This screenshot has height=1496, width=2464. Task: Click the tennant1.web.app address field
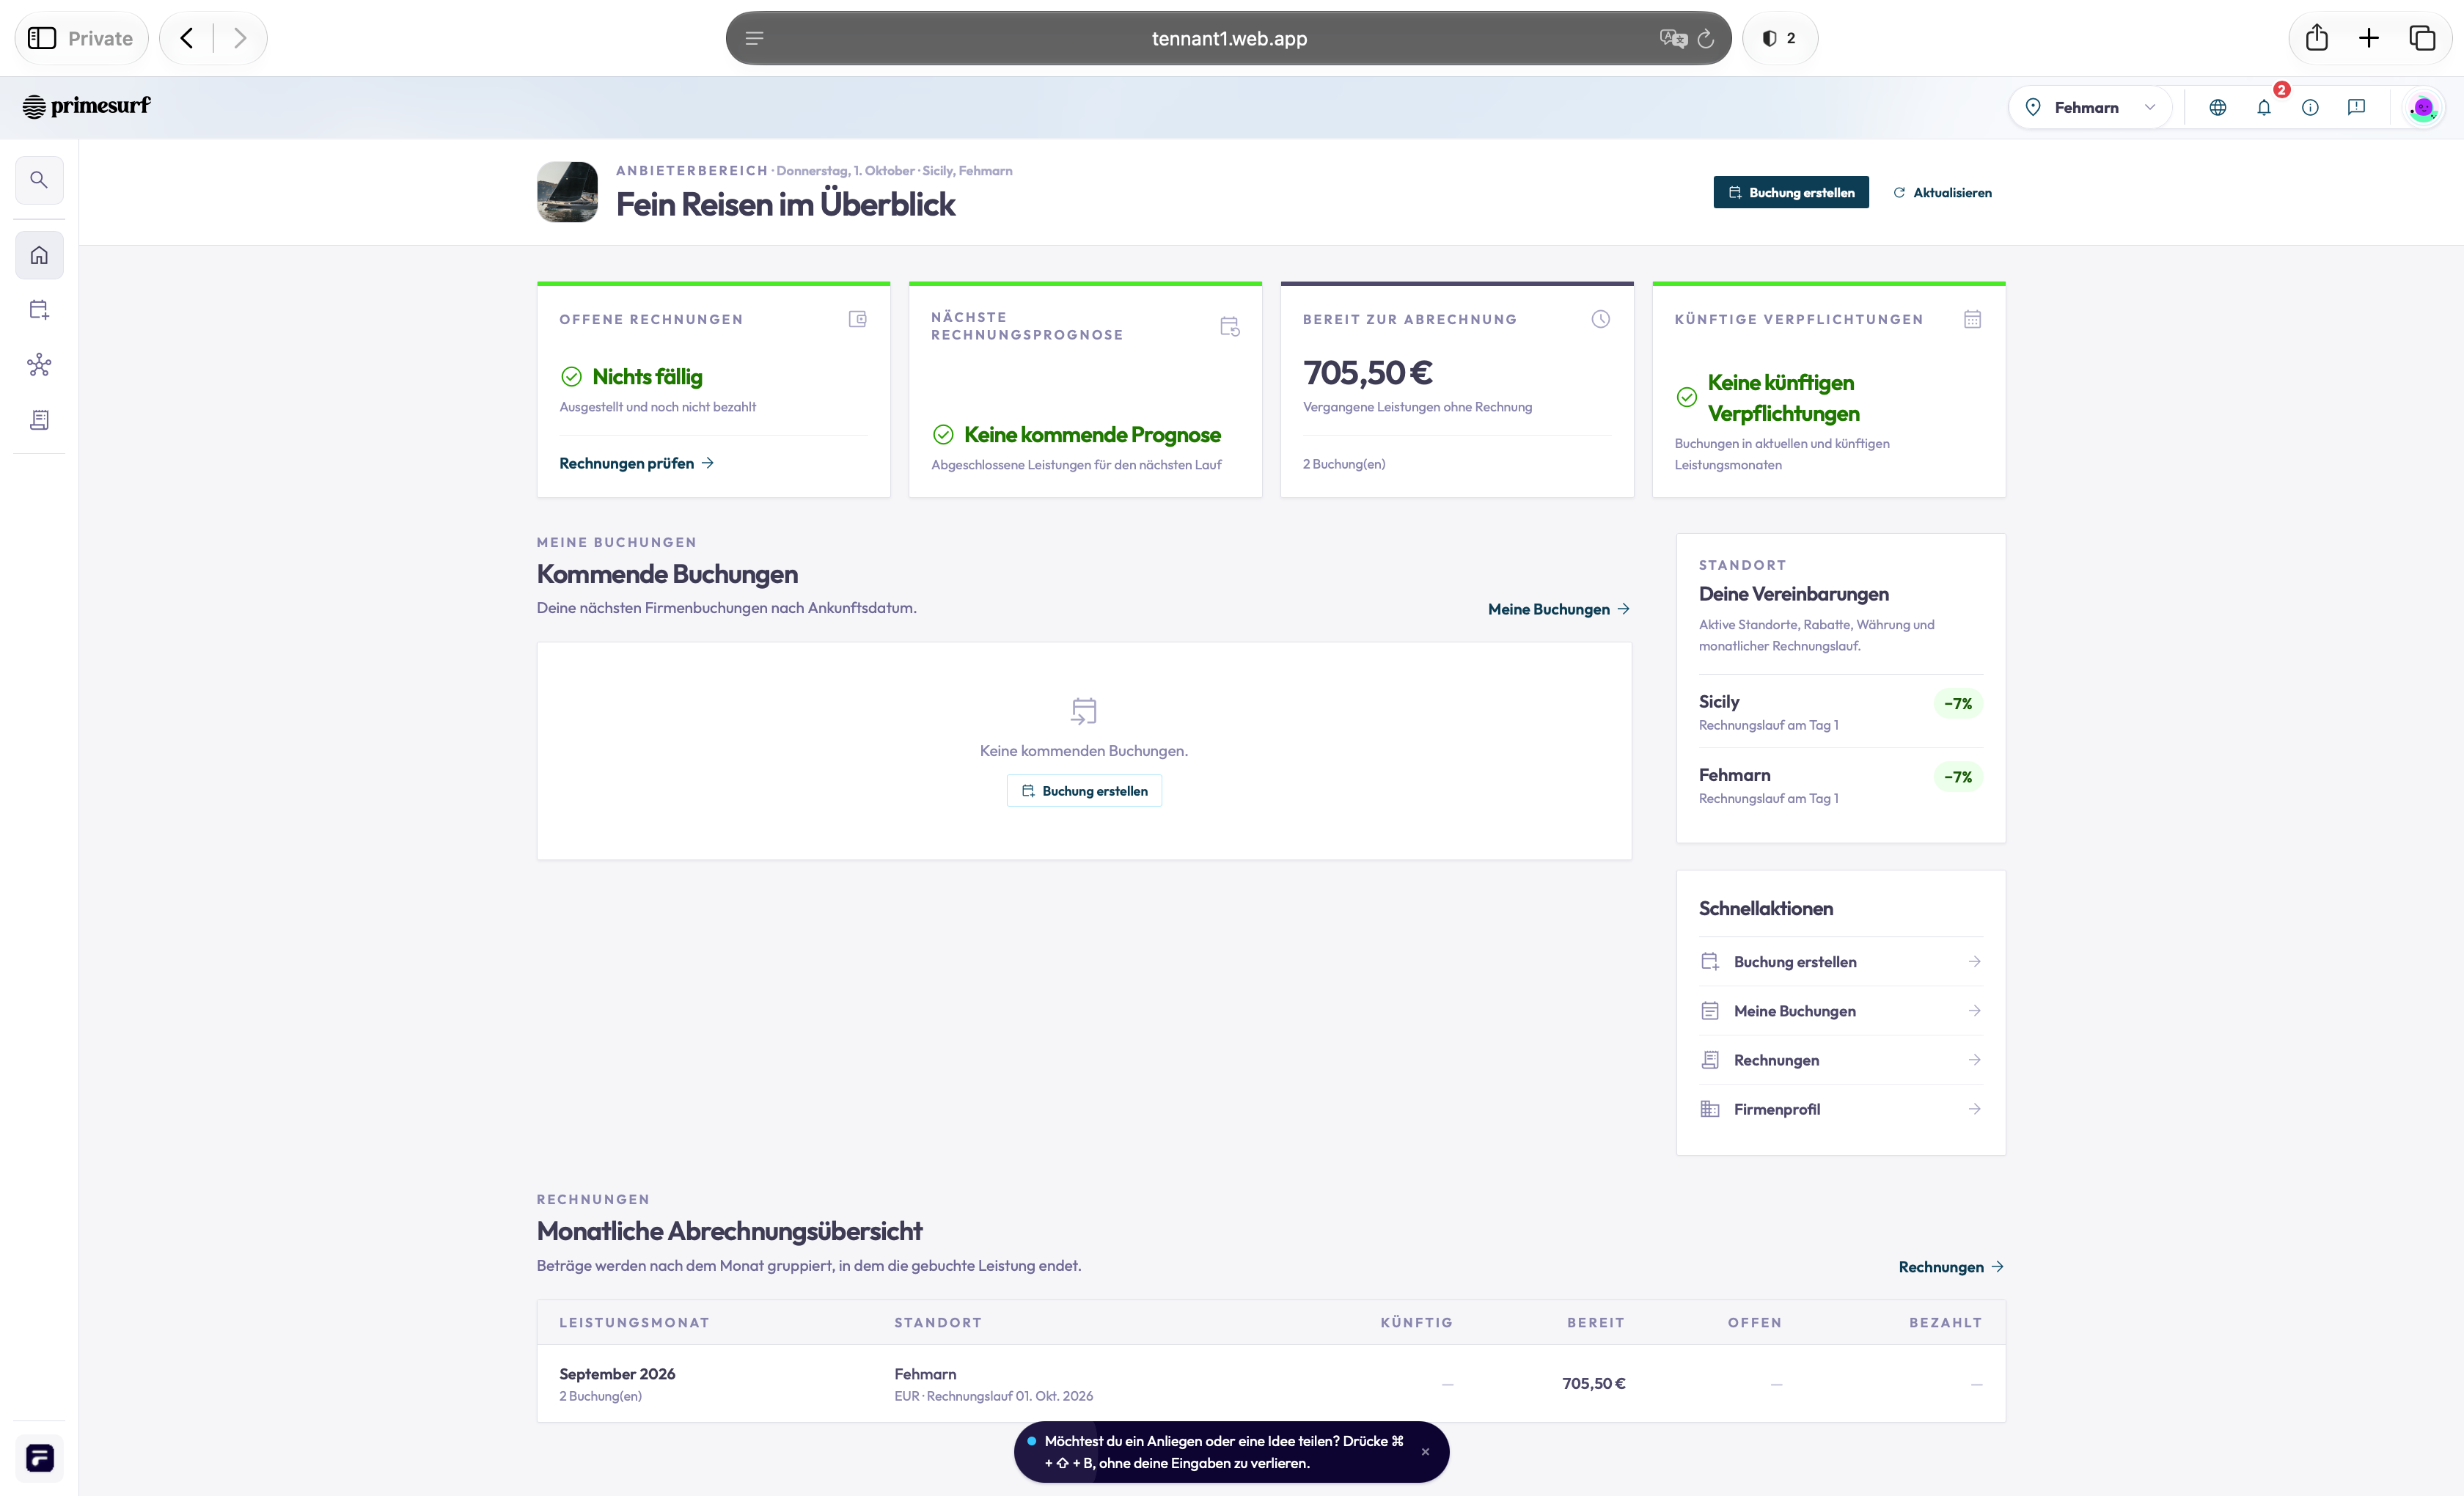click(1228, 38)
